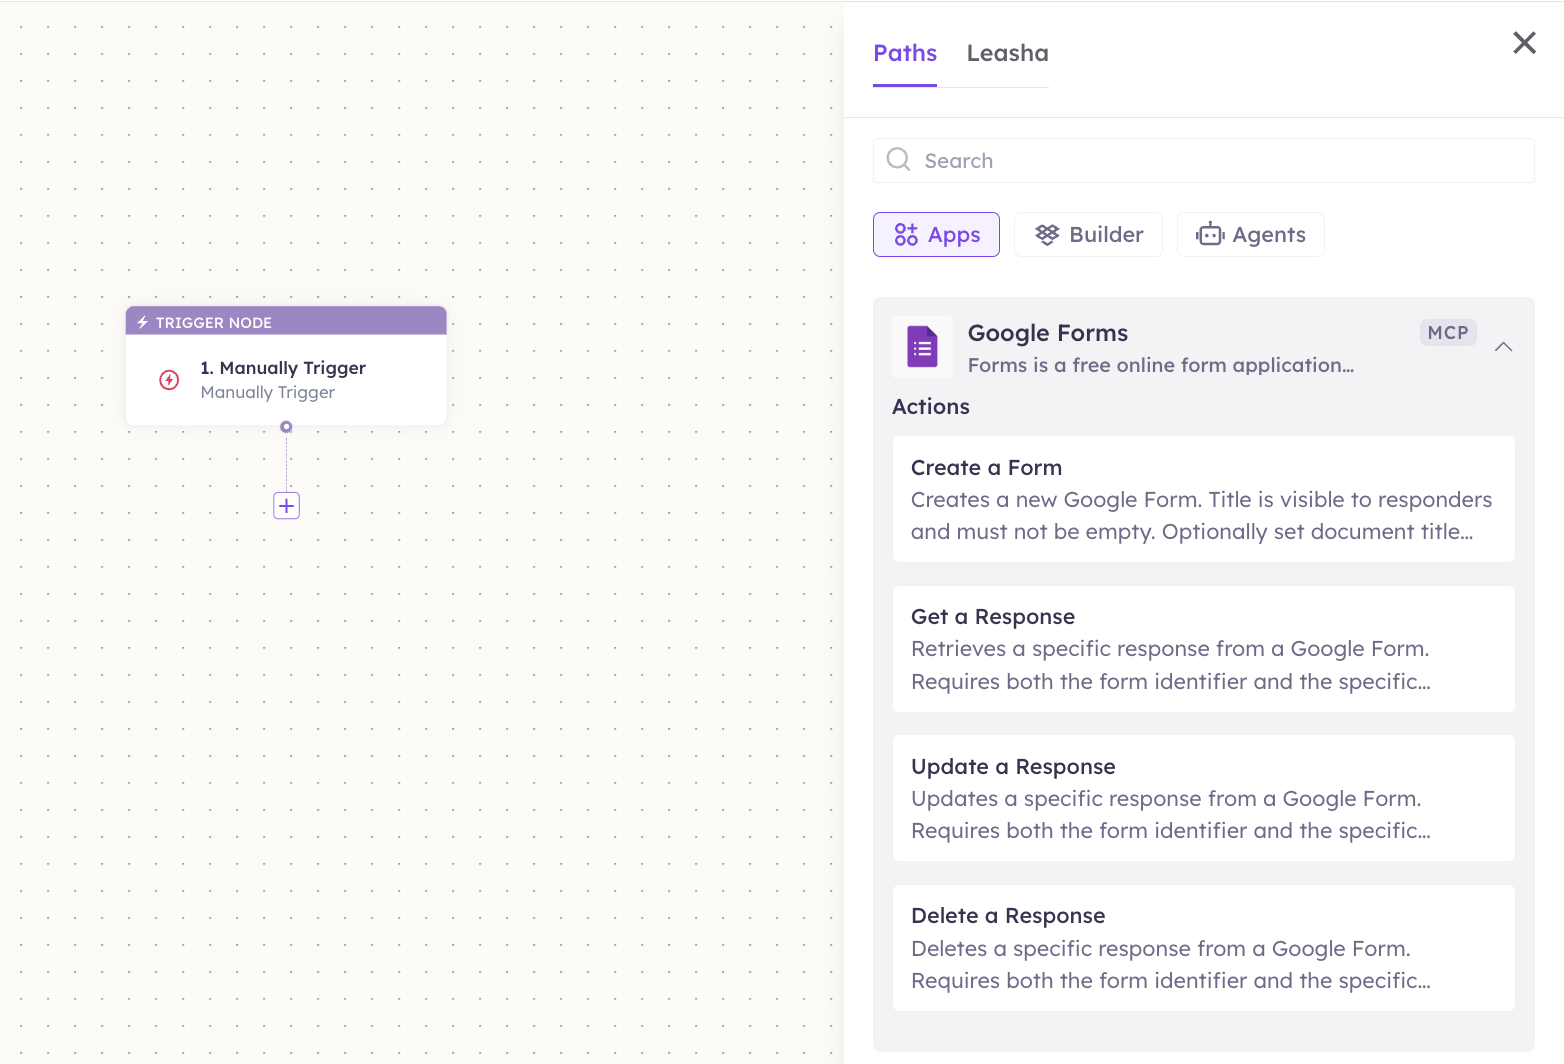Collapse the Google Forms section chevron
The height and width of the screenshot is (1064, 1564).
tap(1503, 347)
